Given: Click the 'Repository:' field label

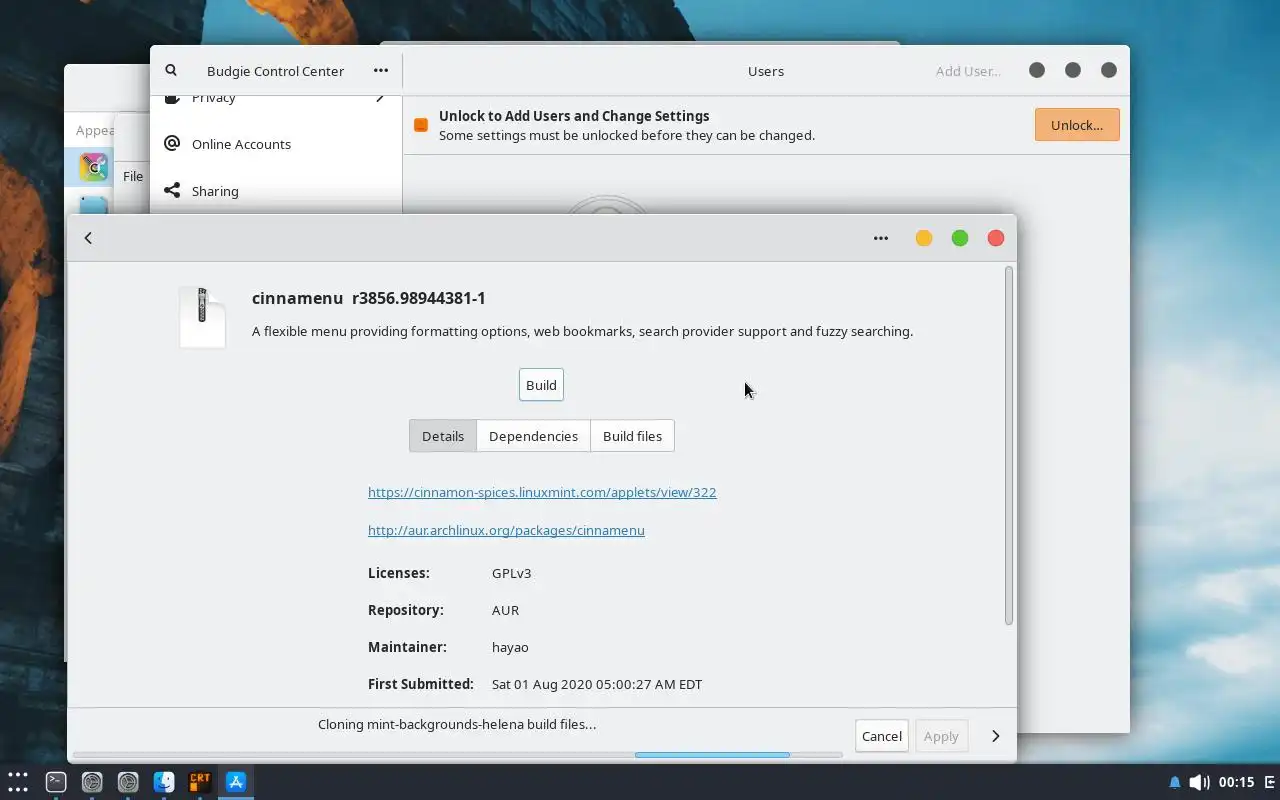Looking at the screenshot, I should pyautogui.click(x=406, y=610).
